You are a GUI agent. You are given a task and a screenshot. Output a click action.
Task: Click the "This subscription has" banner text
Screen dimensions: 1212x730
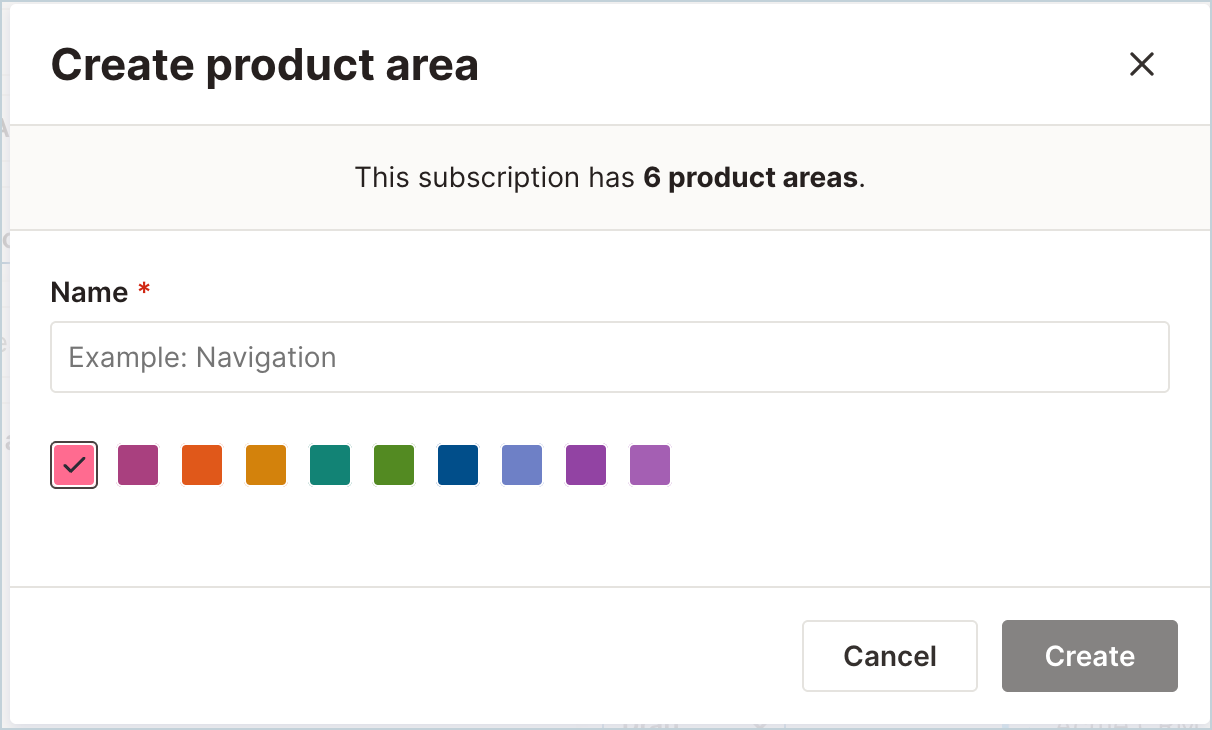[x=496, y=178]
